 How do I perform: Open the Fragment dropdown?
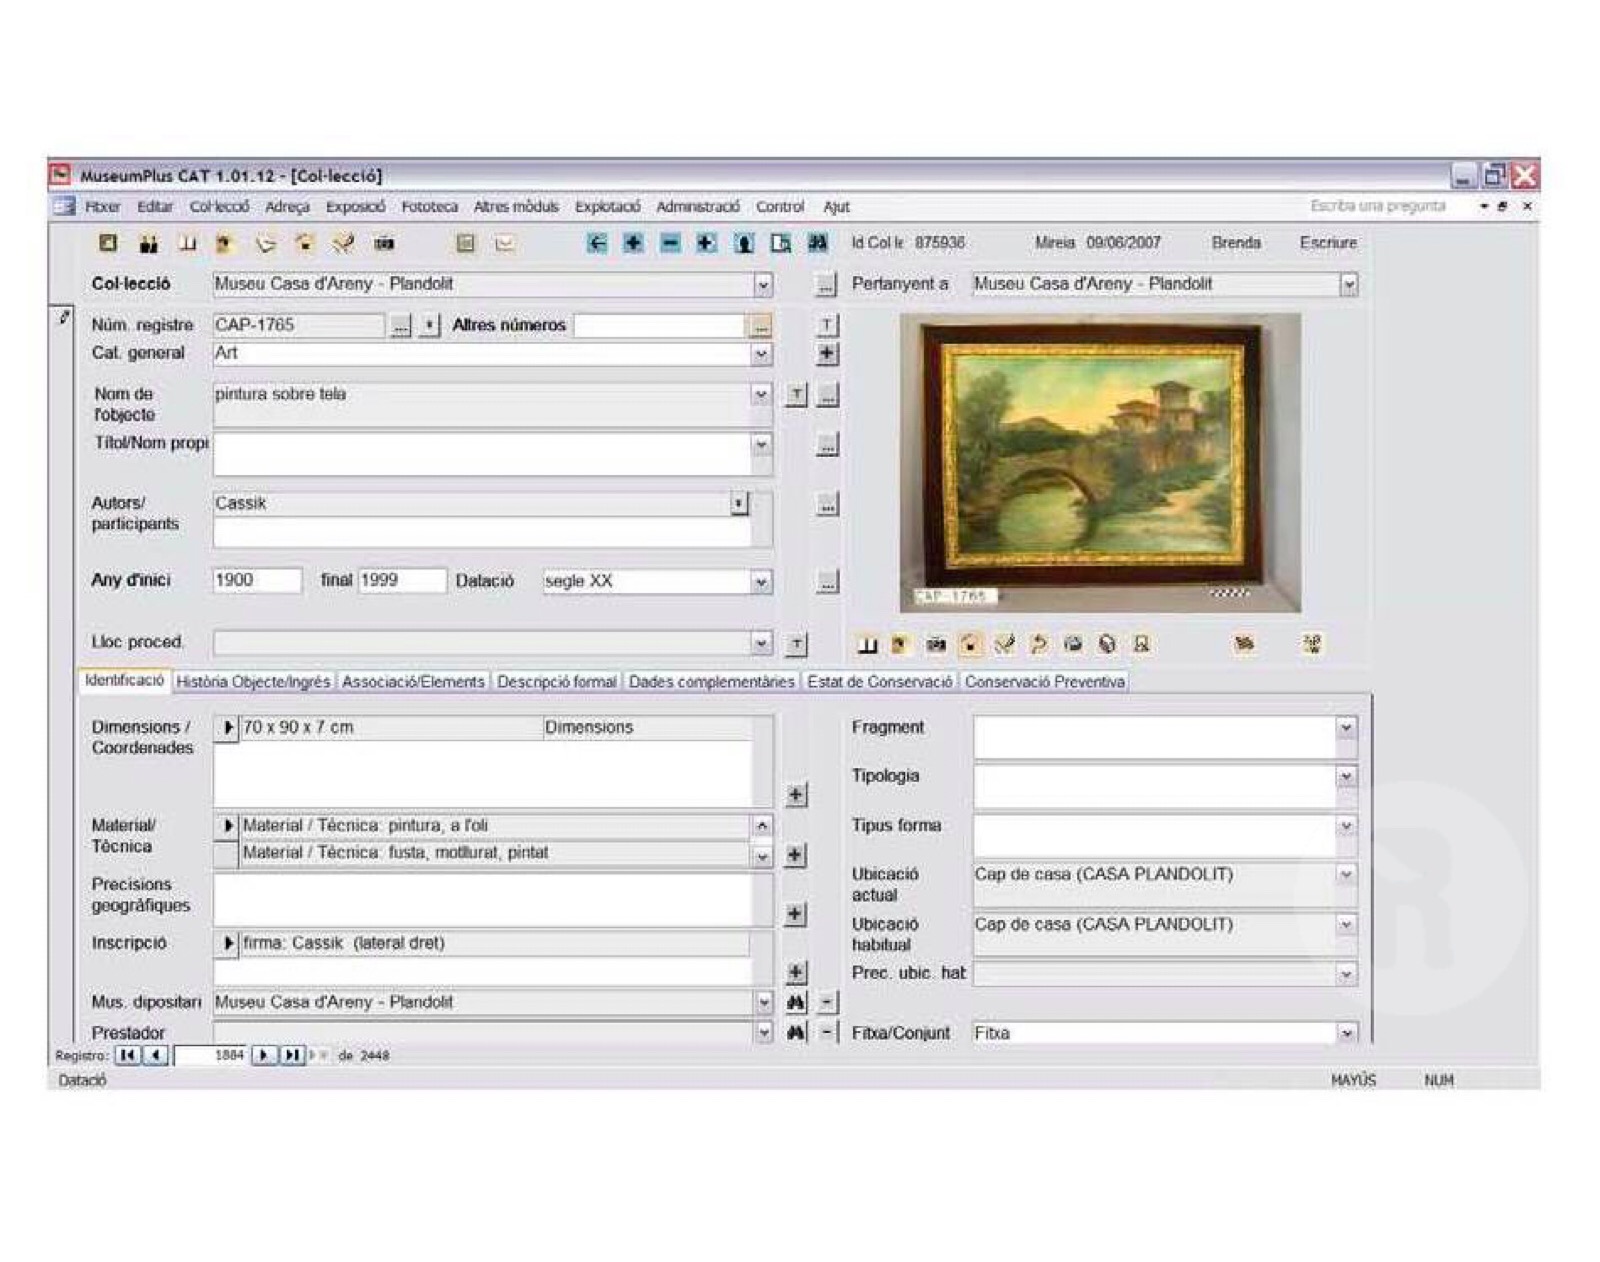[1346, 728]
